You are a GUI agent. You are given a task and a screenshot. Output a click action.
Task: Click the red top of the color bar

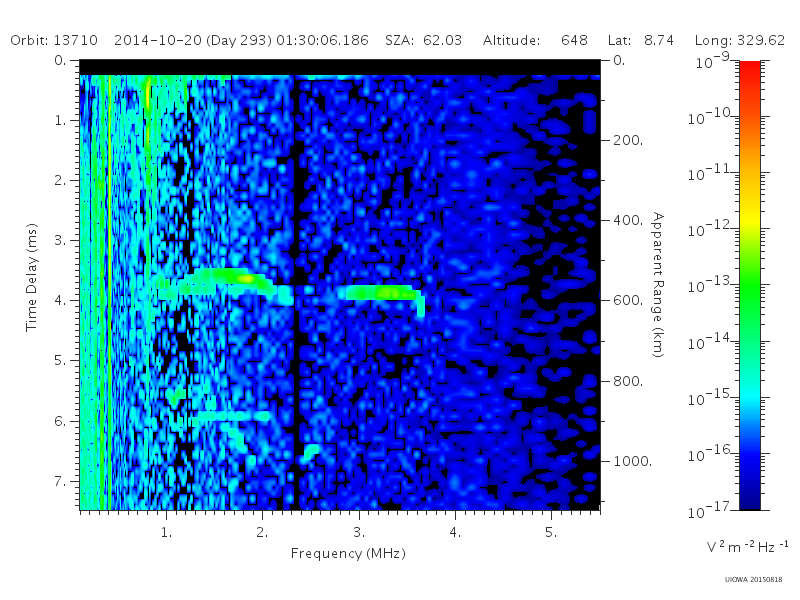[750, 71]
